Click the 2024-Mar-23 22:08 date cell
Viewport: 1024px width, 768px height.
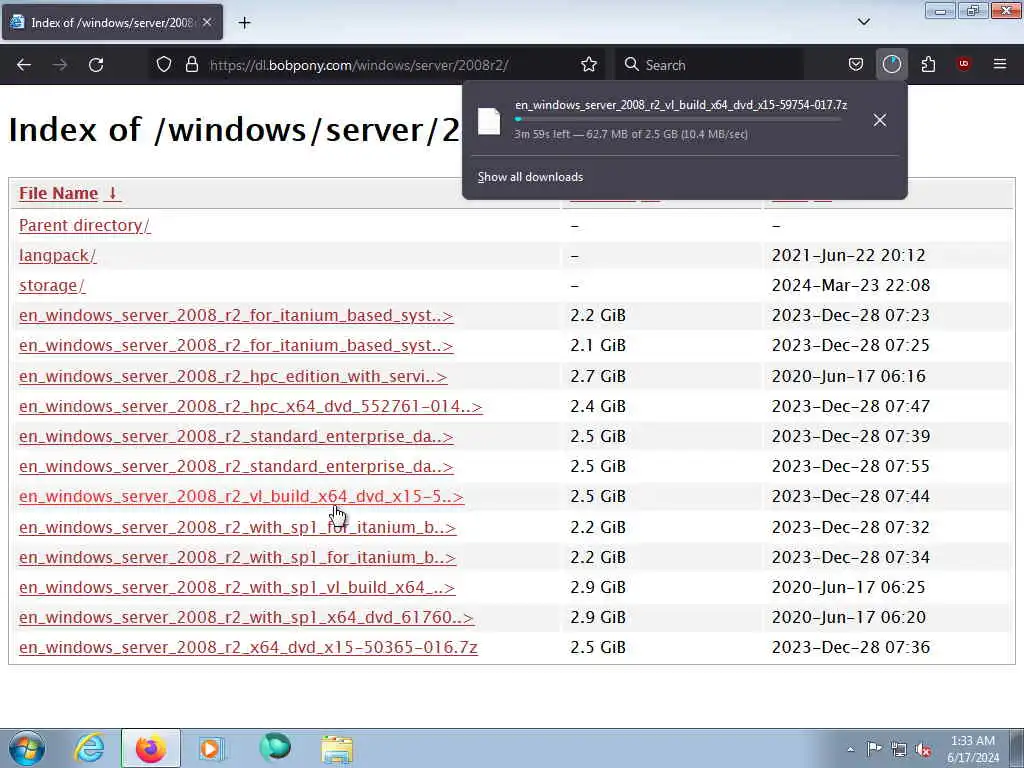850,285
